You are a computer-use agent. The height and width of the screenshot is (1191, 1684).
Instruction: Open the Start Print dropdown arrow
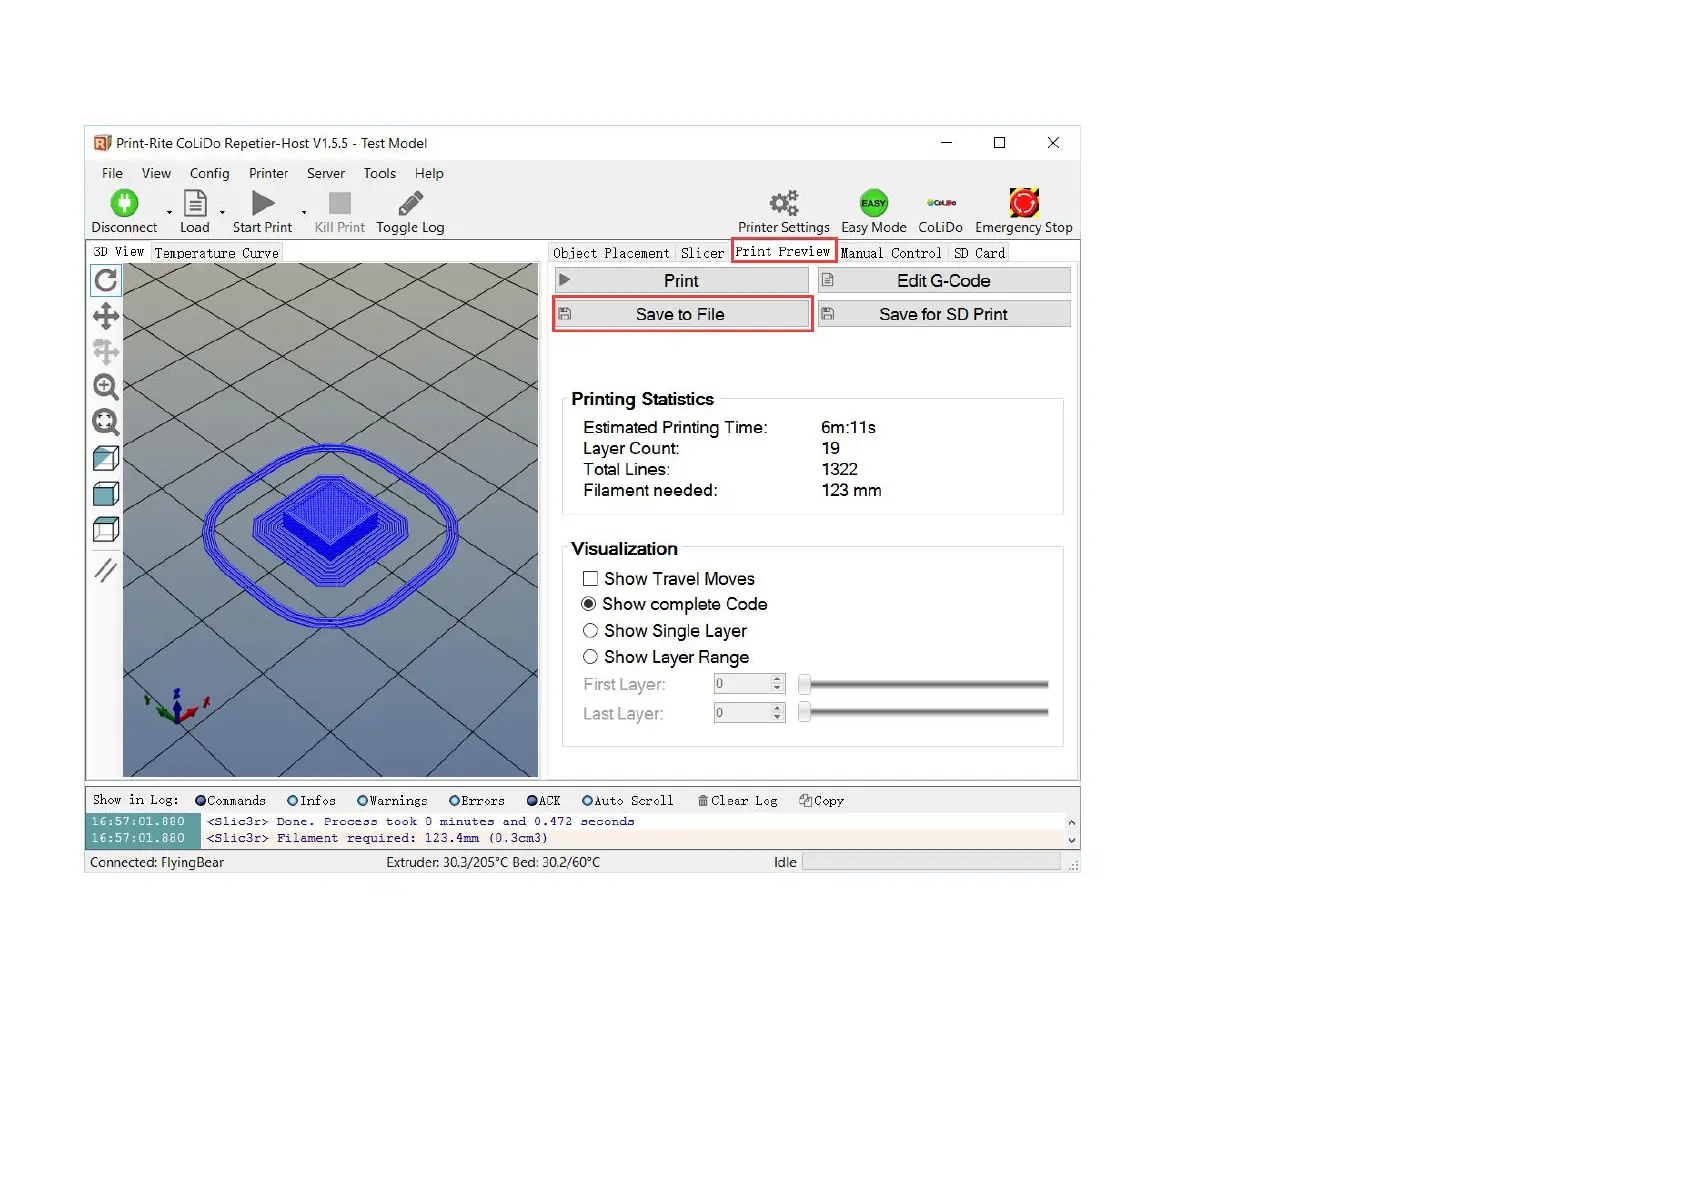coord(304,212)
